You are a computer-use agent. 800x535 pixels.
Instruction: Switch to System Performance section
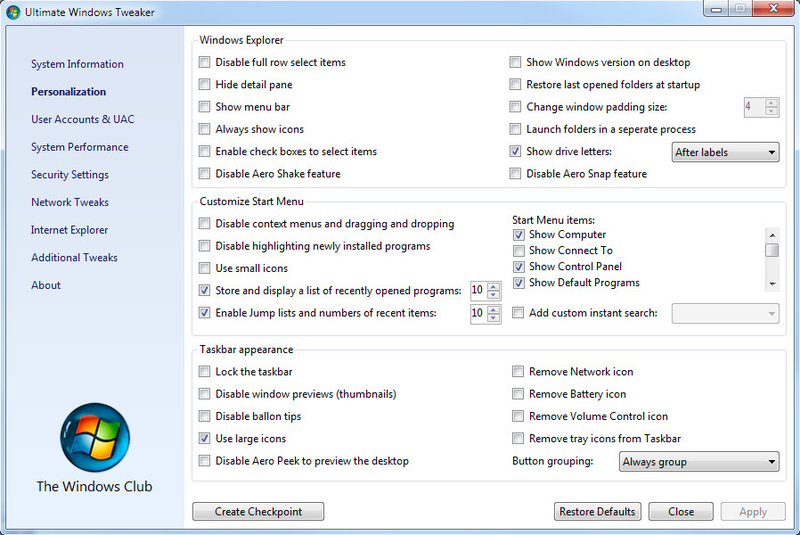(x=80, y=147)
